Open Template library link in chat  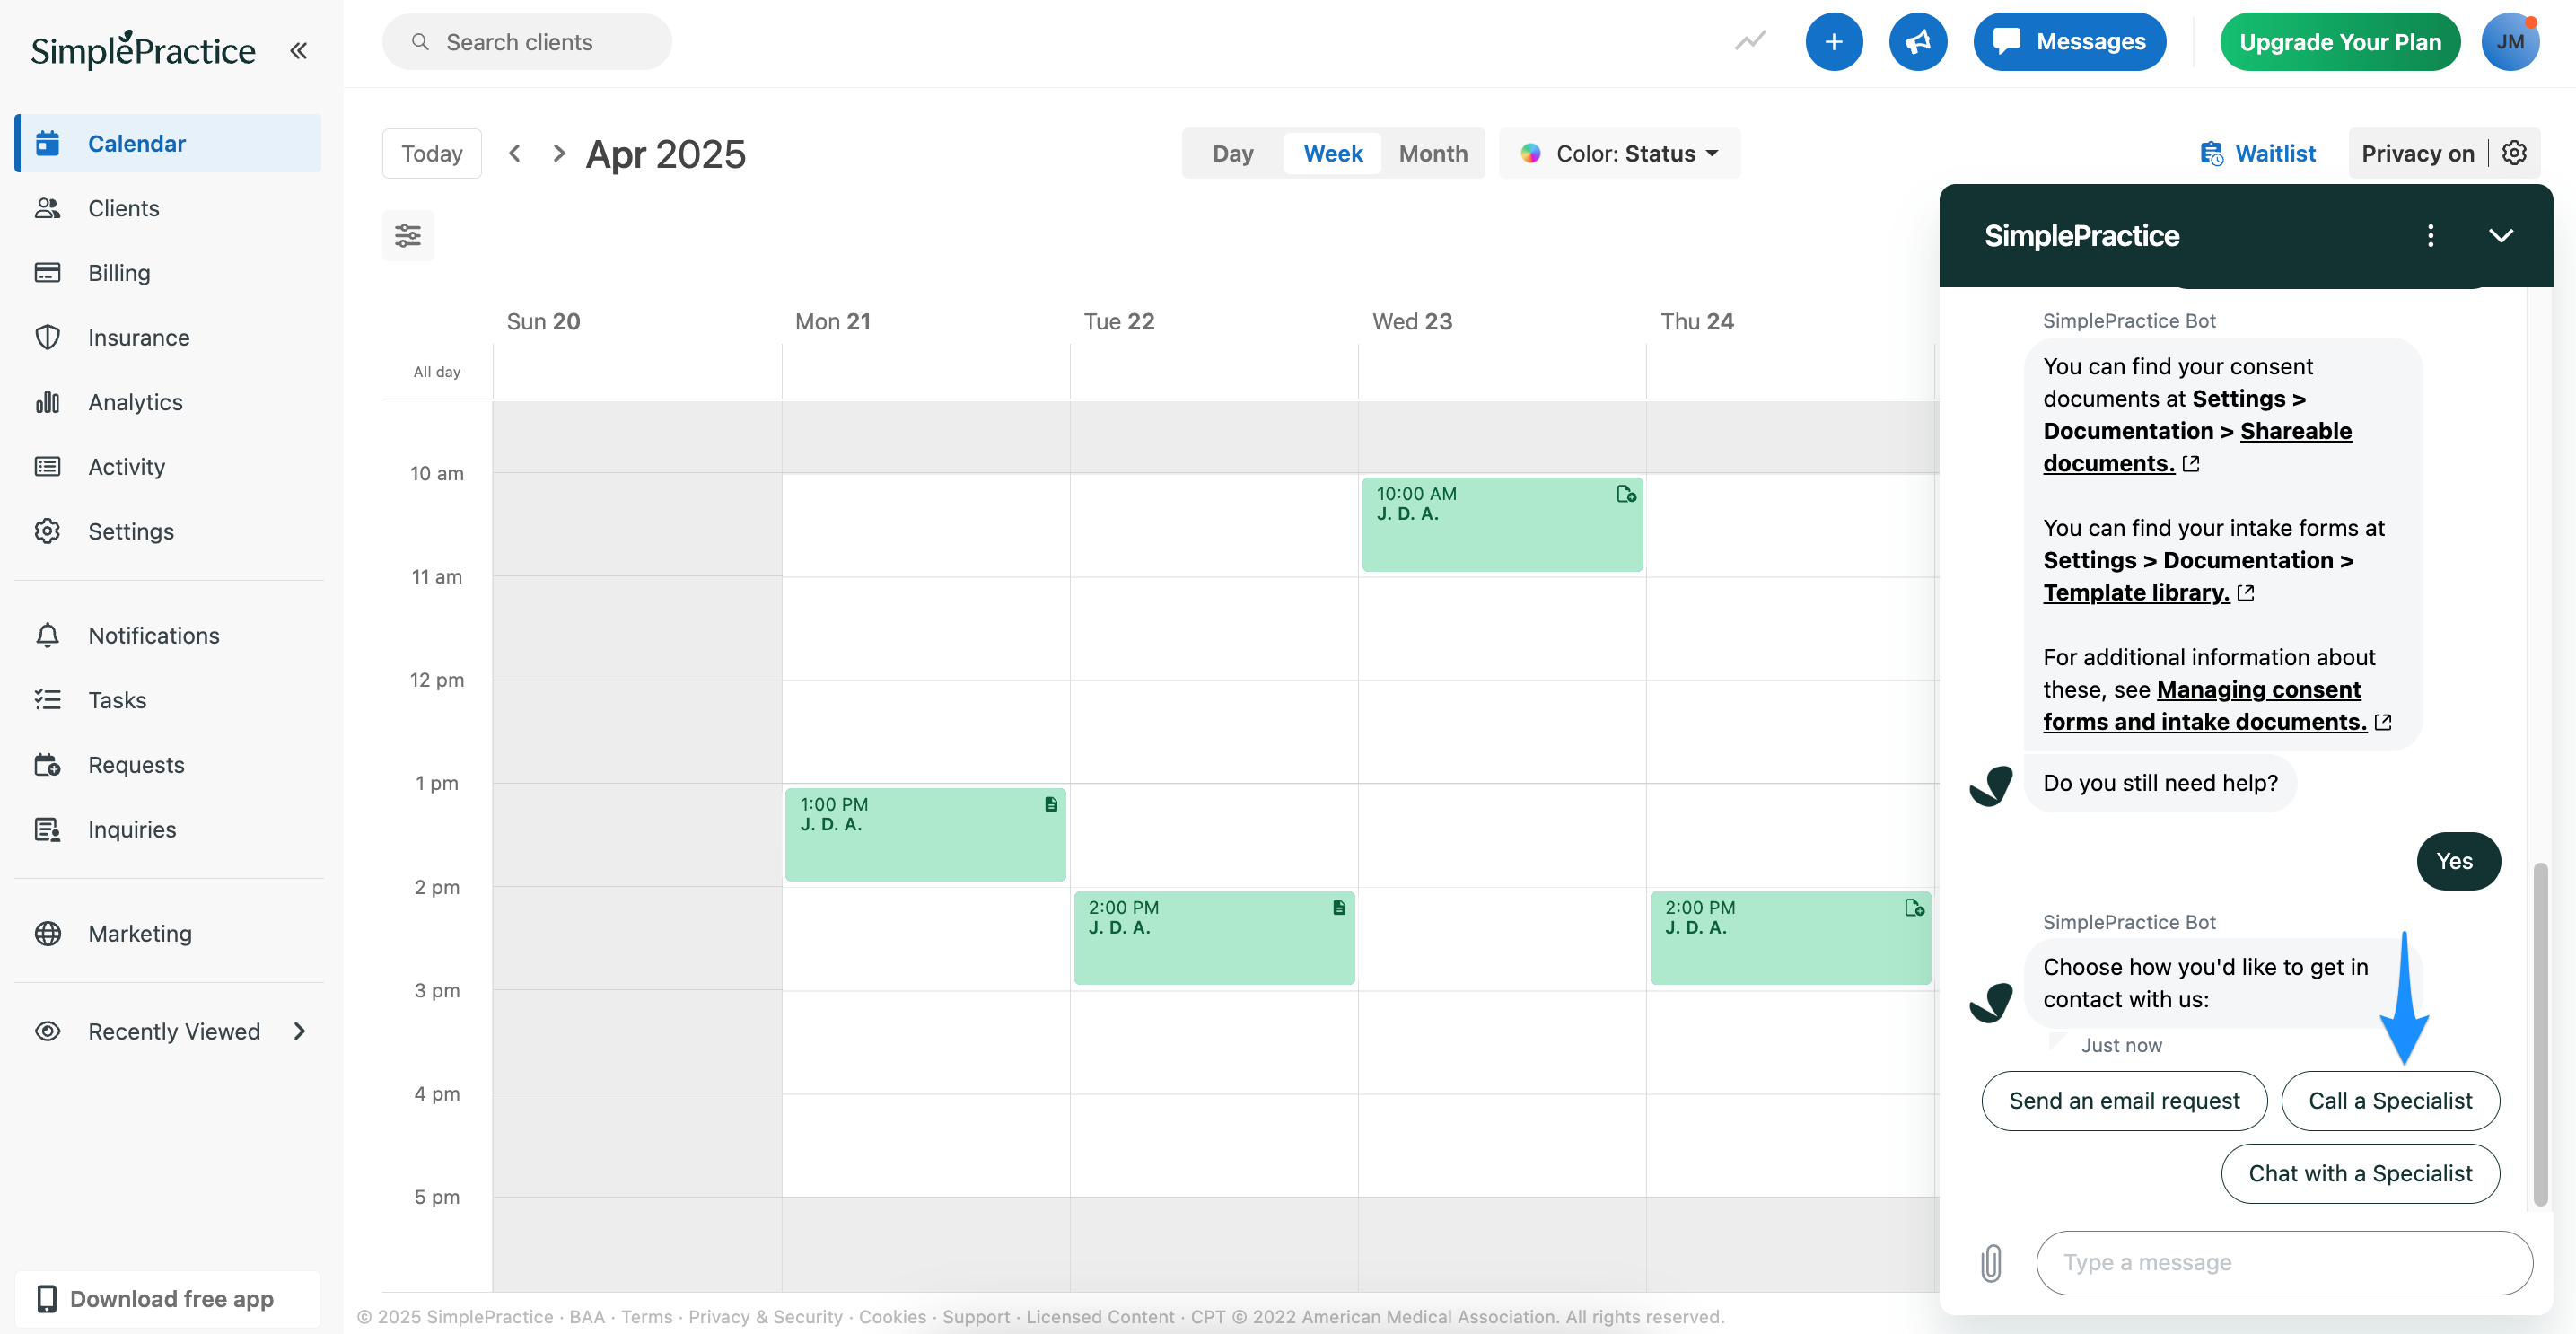pyautogui.click(x=2136, y=592)
